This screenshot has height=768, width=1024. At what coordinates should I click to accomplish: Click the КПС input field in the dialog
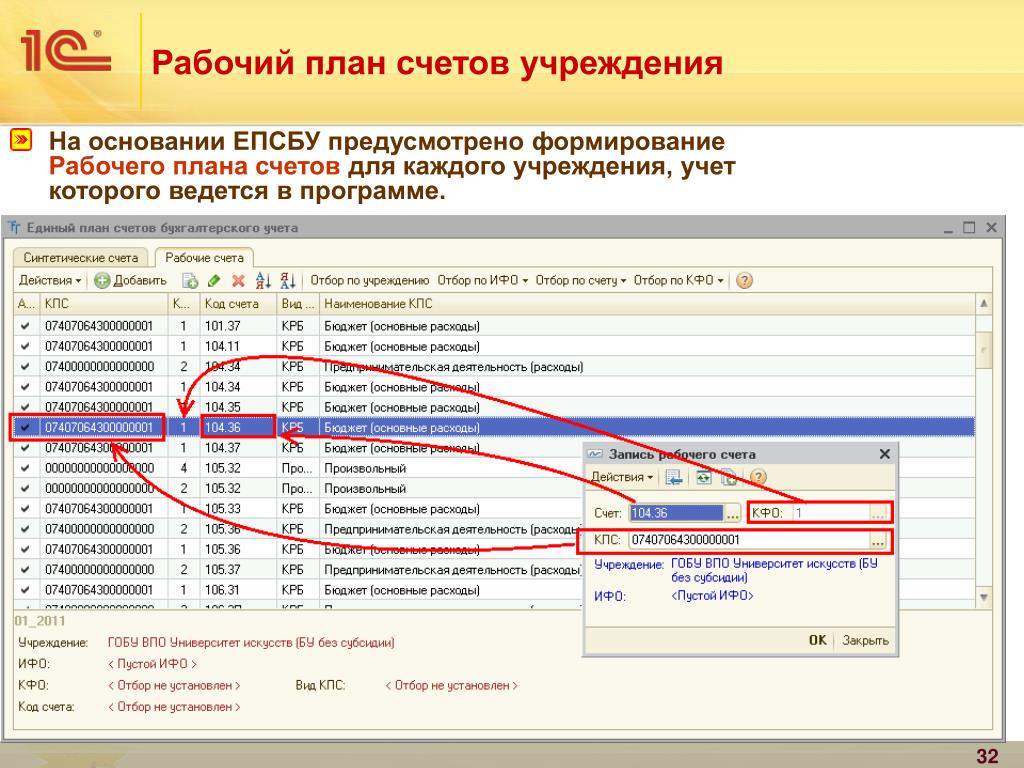(x=749, y=540)
